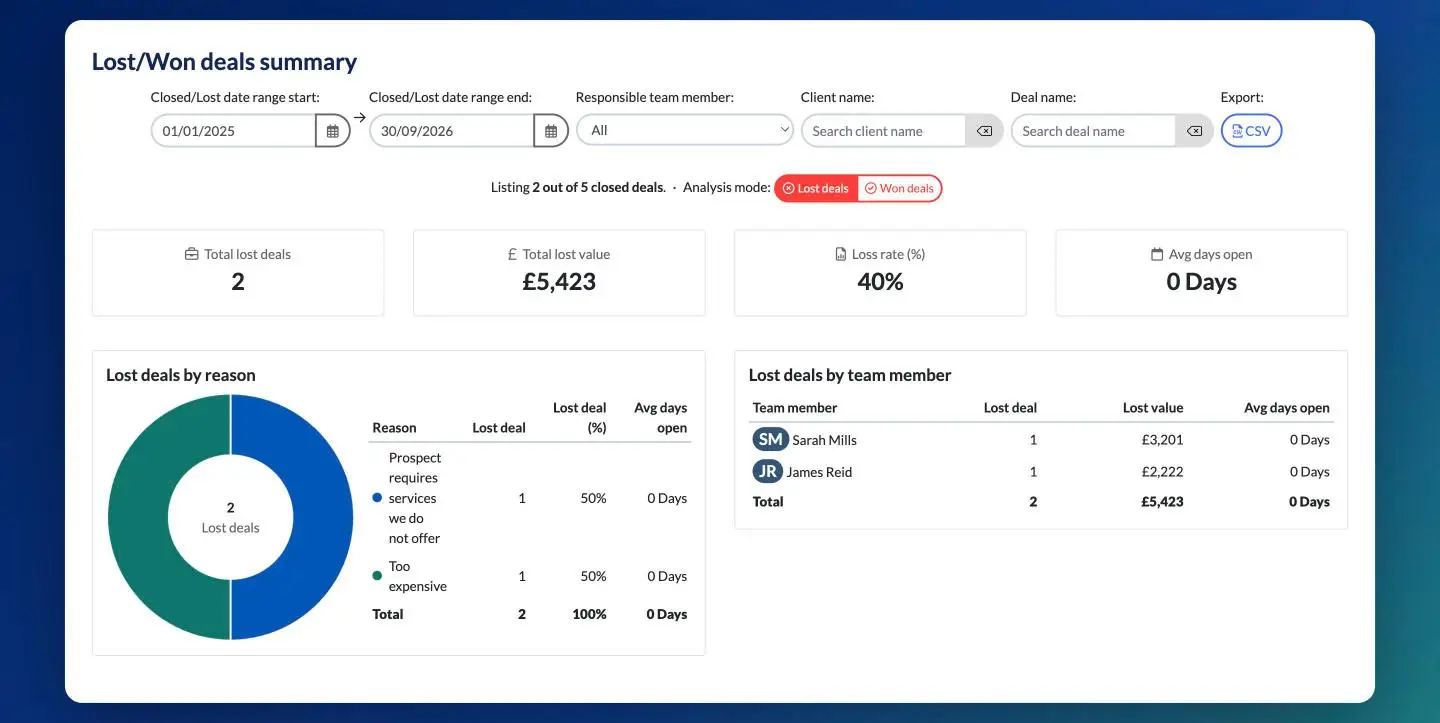Screen dimensions: 1440x723
Task: Open calendar picker for range start date
Action: [333, 131]
